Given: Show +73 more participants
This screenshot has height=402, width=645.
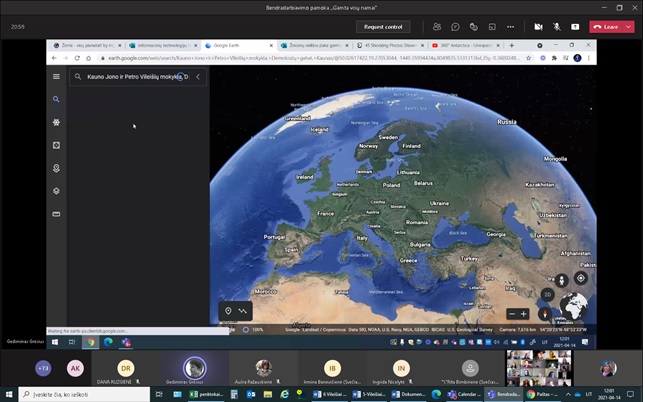Looking at the screenshot, I should (43, 368).
